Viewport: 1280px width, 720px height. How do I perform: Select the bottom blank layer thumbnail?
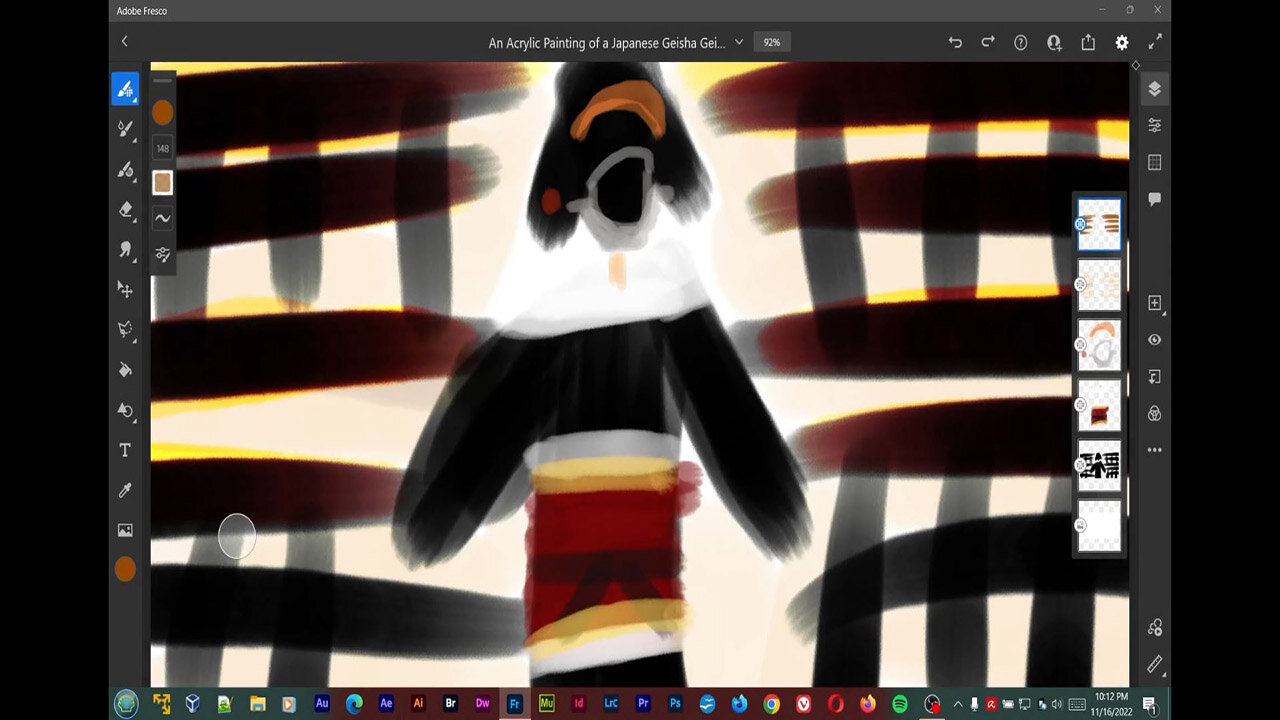1099,525
